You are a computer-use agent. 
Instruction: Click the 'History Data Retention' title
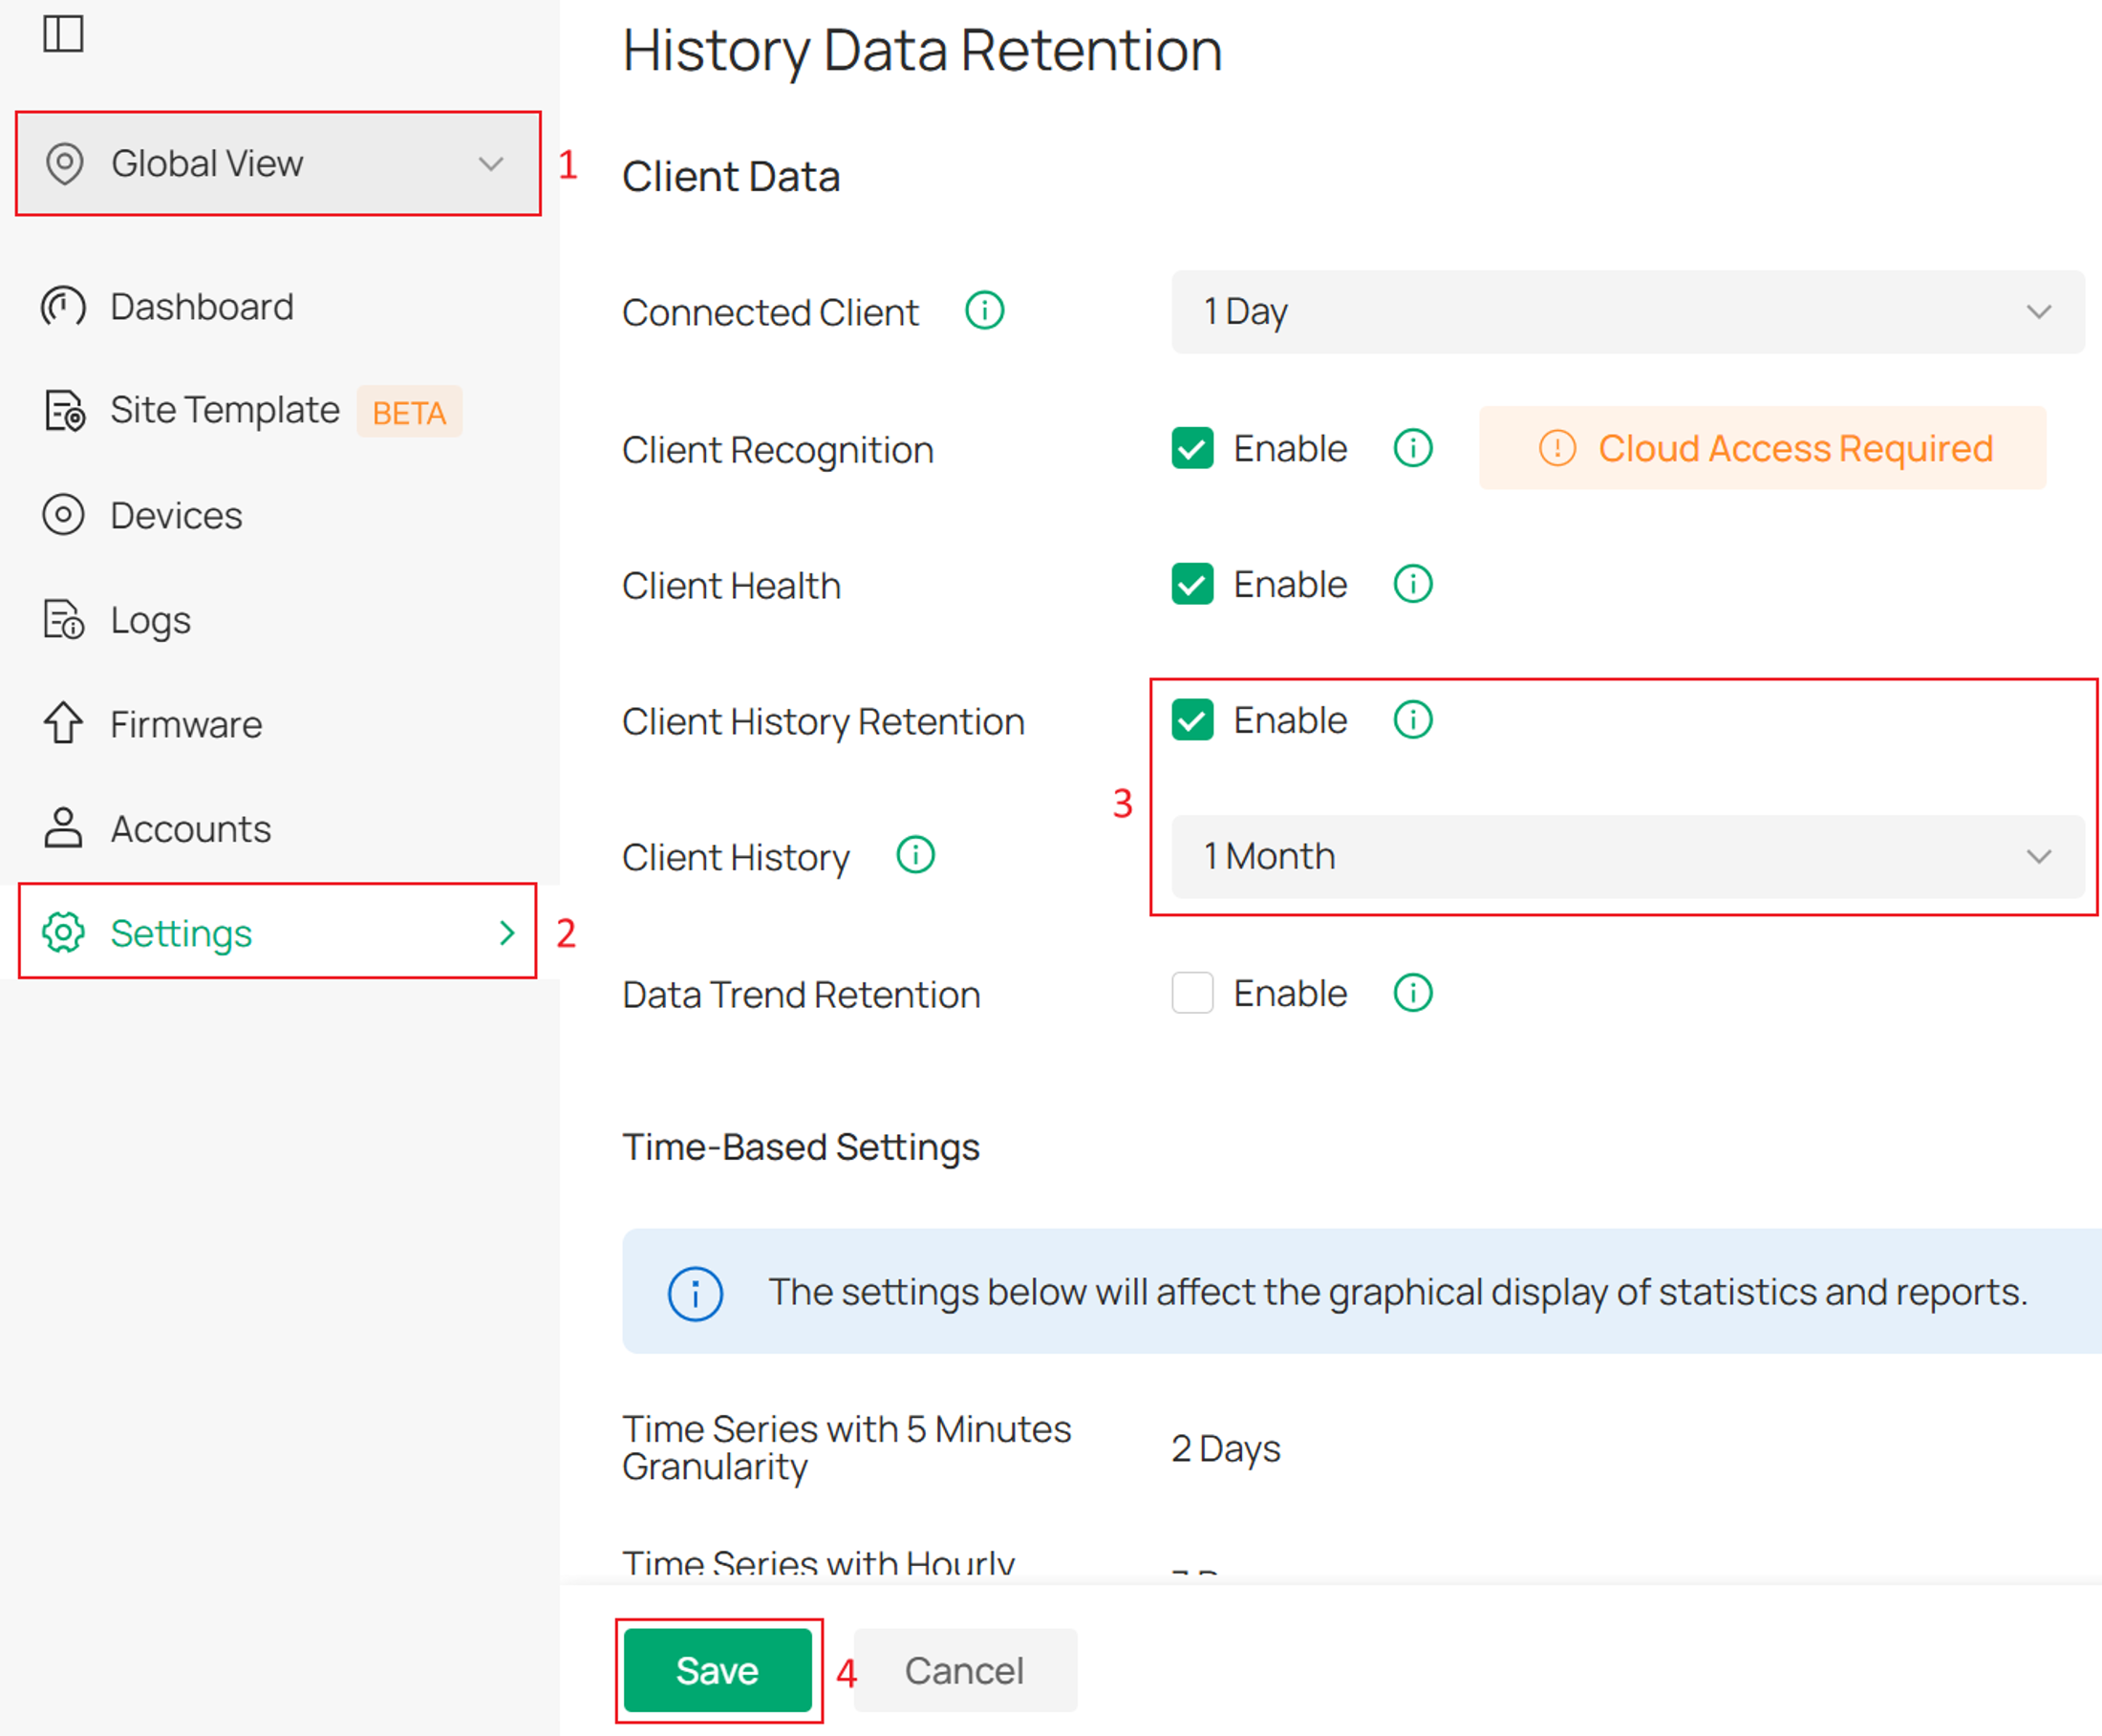[x=922, y=50]
